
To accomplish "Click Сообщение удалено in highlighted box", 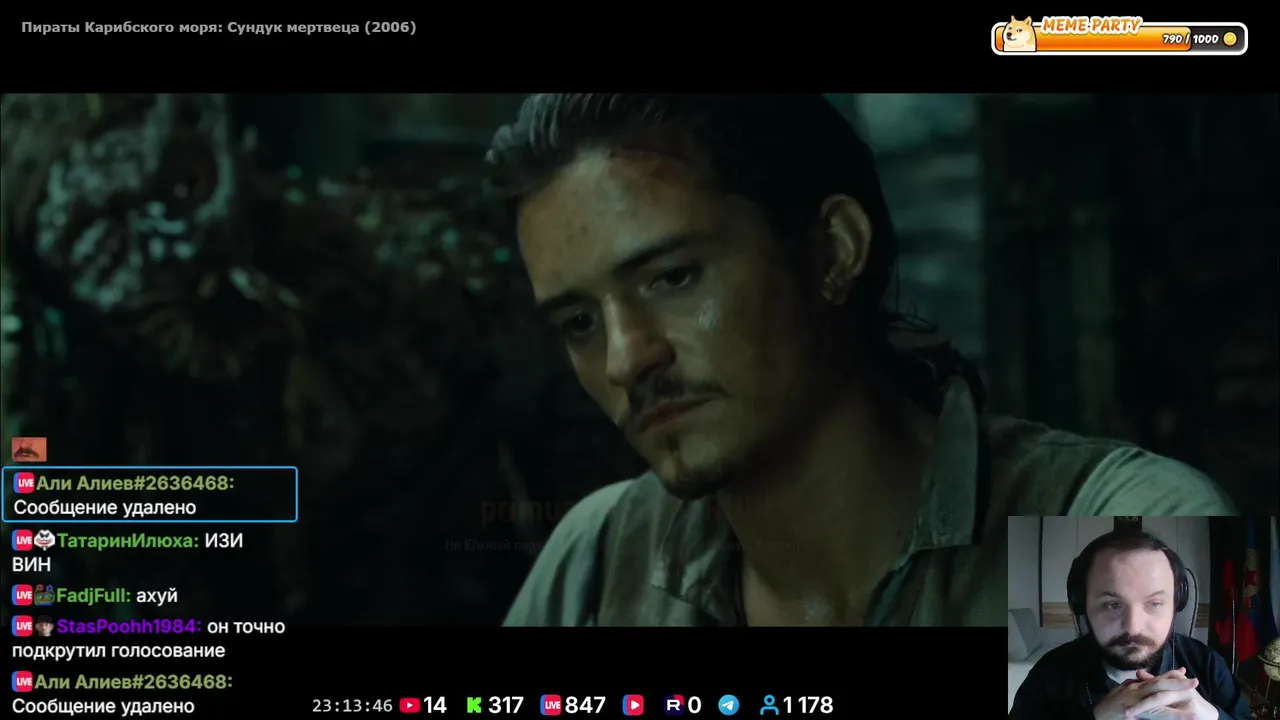I will (x=105, y=508).
